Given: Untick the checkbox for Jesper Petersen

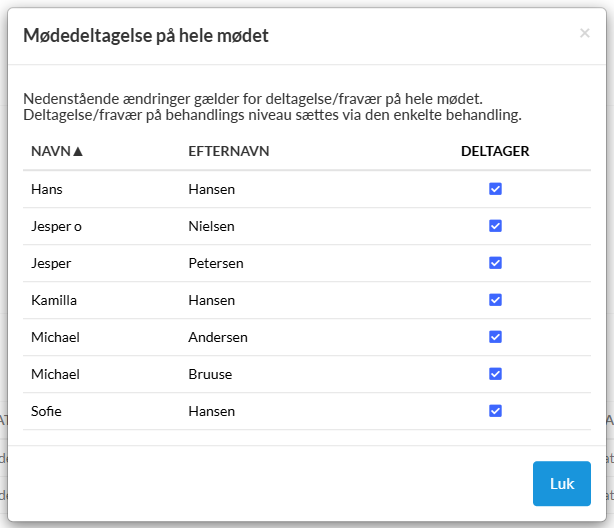Looking at the screenshot, I should [495, 263].
